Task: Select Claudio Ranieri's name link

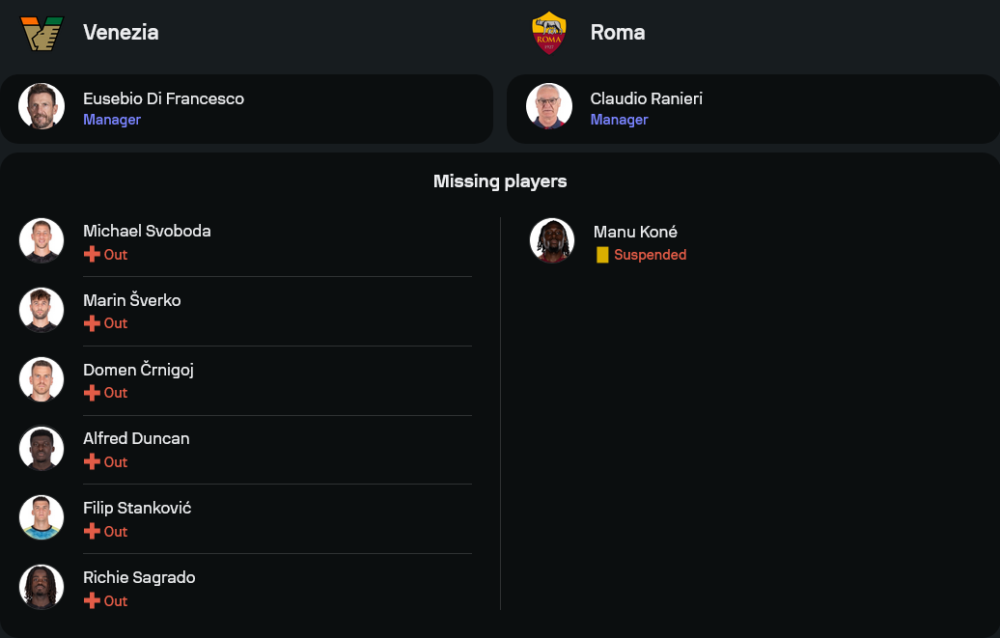Action: 646,99
